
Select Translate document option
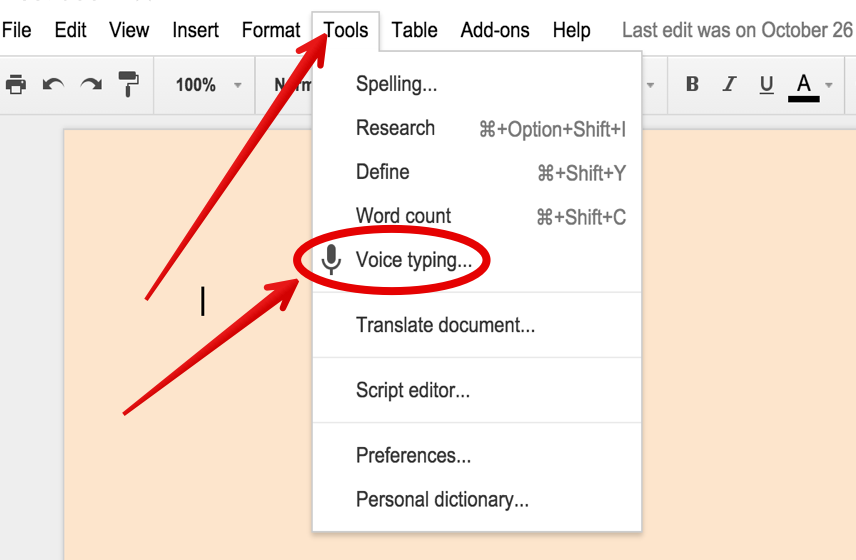click(445, 325)
